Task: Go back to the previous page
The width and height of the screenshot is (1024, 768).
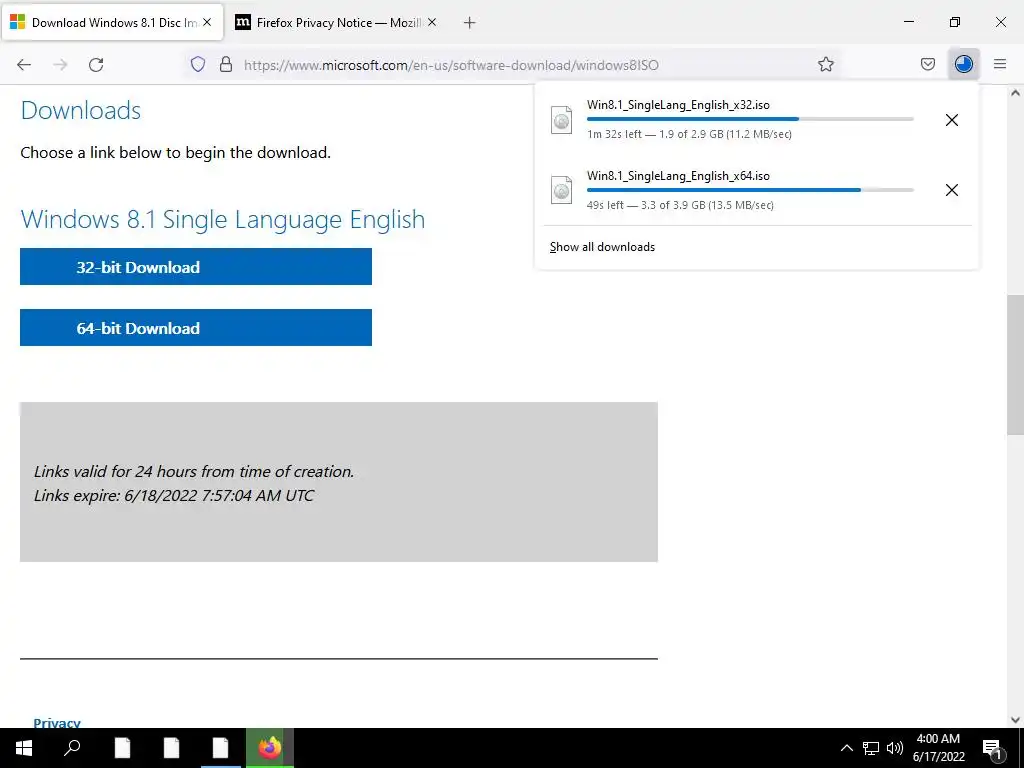Action: tap(24, 65)
